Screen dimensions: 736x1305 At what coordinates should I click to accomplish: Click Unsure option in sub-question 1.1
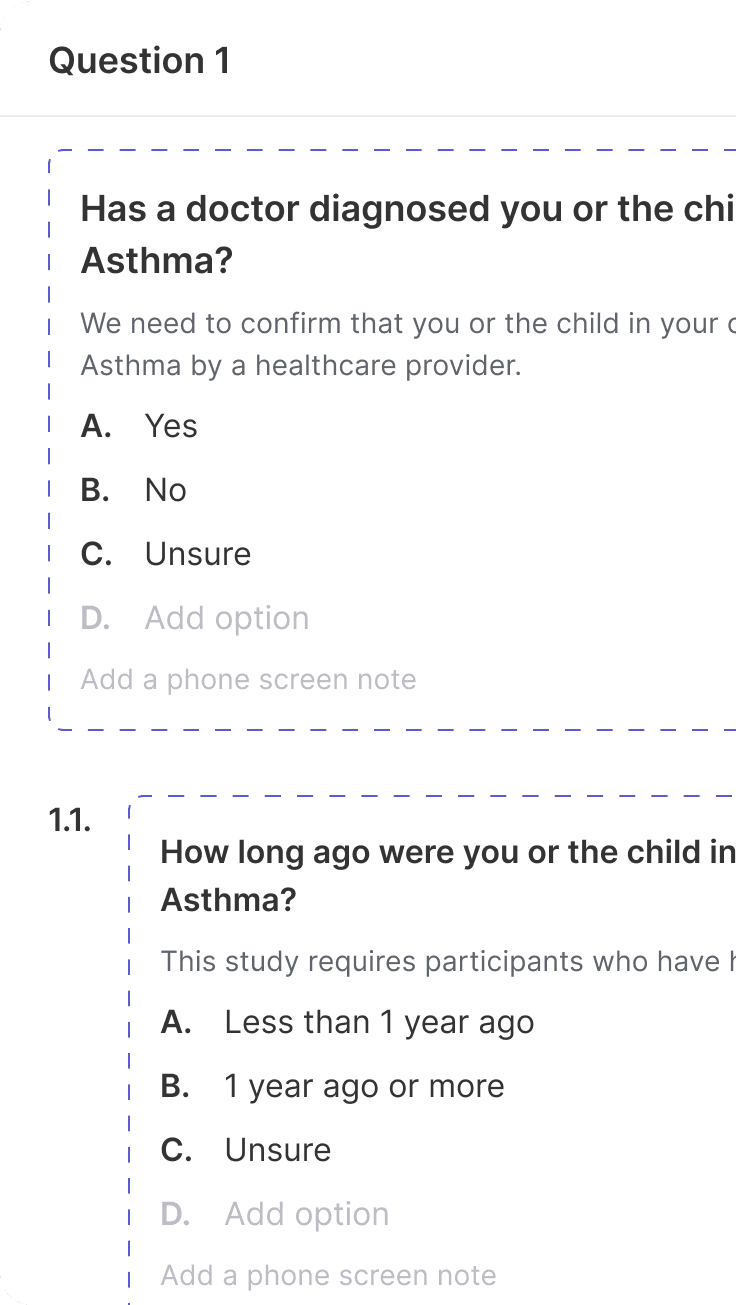(278, 1150)
